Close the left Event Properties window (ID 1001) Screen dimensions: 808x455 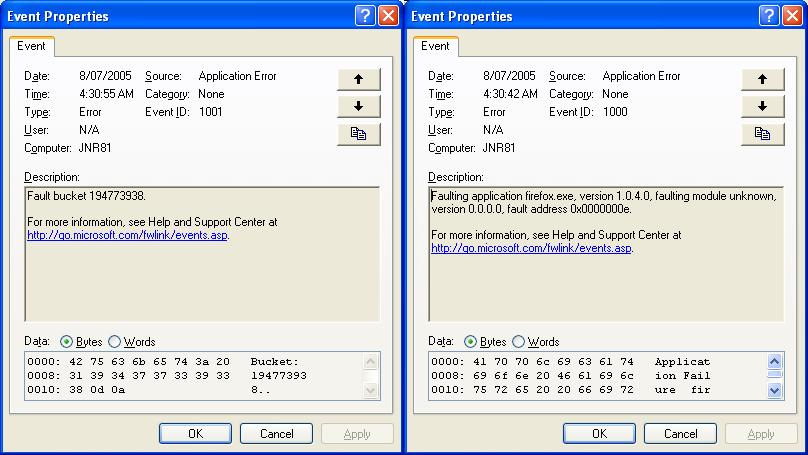pyautogui.click(x=389, y=16)
